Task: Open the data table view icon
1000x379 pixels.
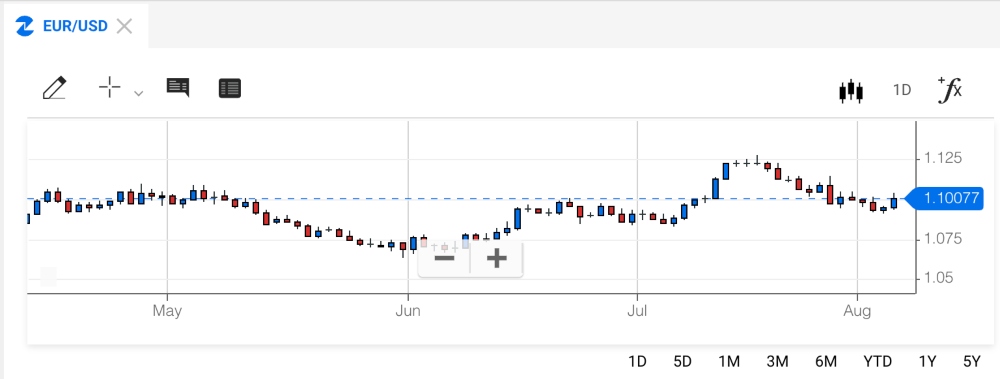Action: 230,88
